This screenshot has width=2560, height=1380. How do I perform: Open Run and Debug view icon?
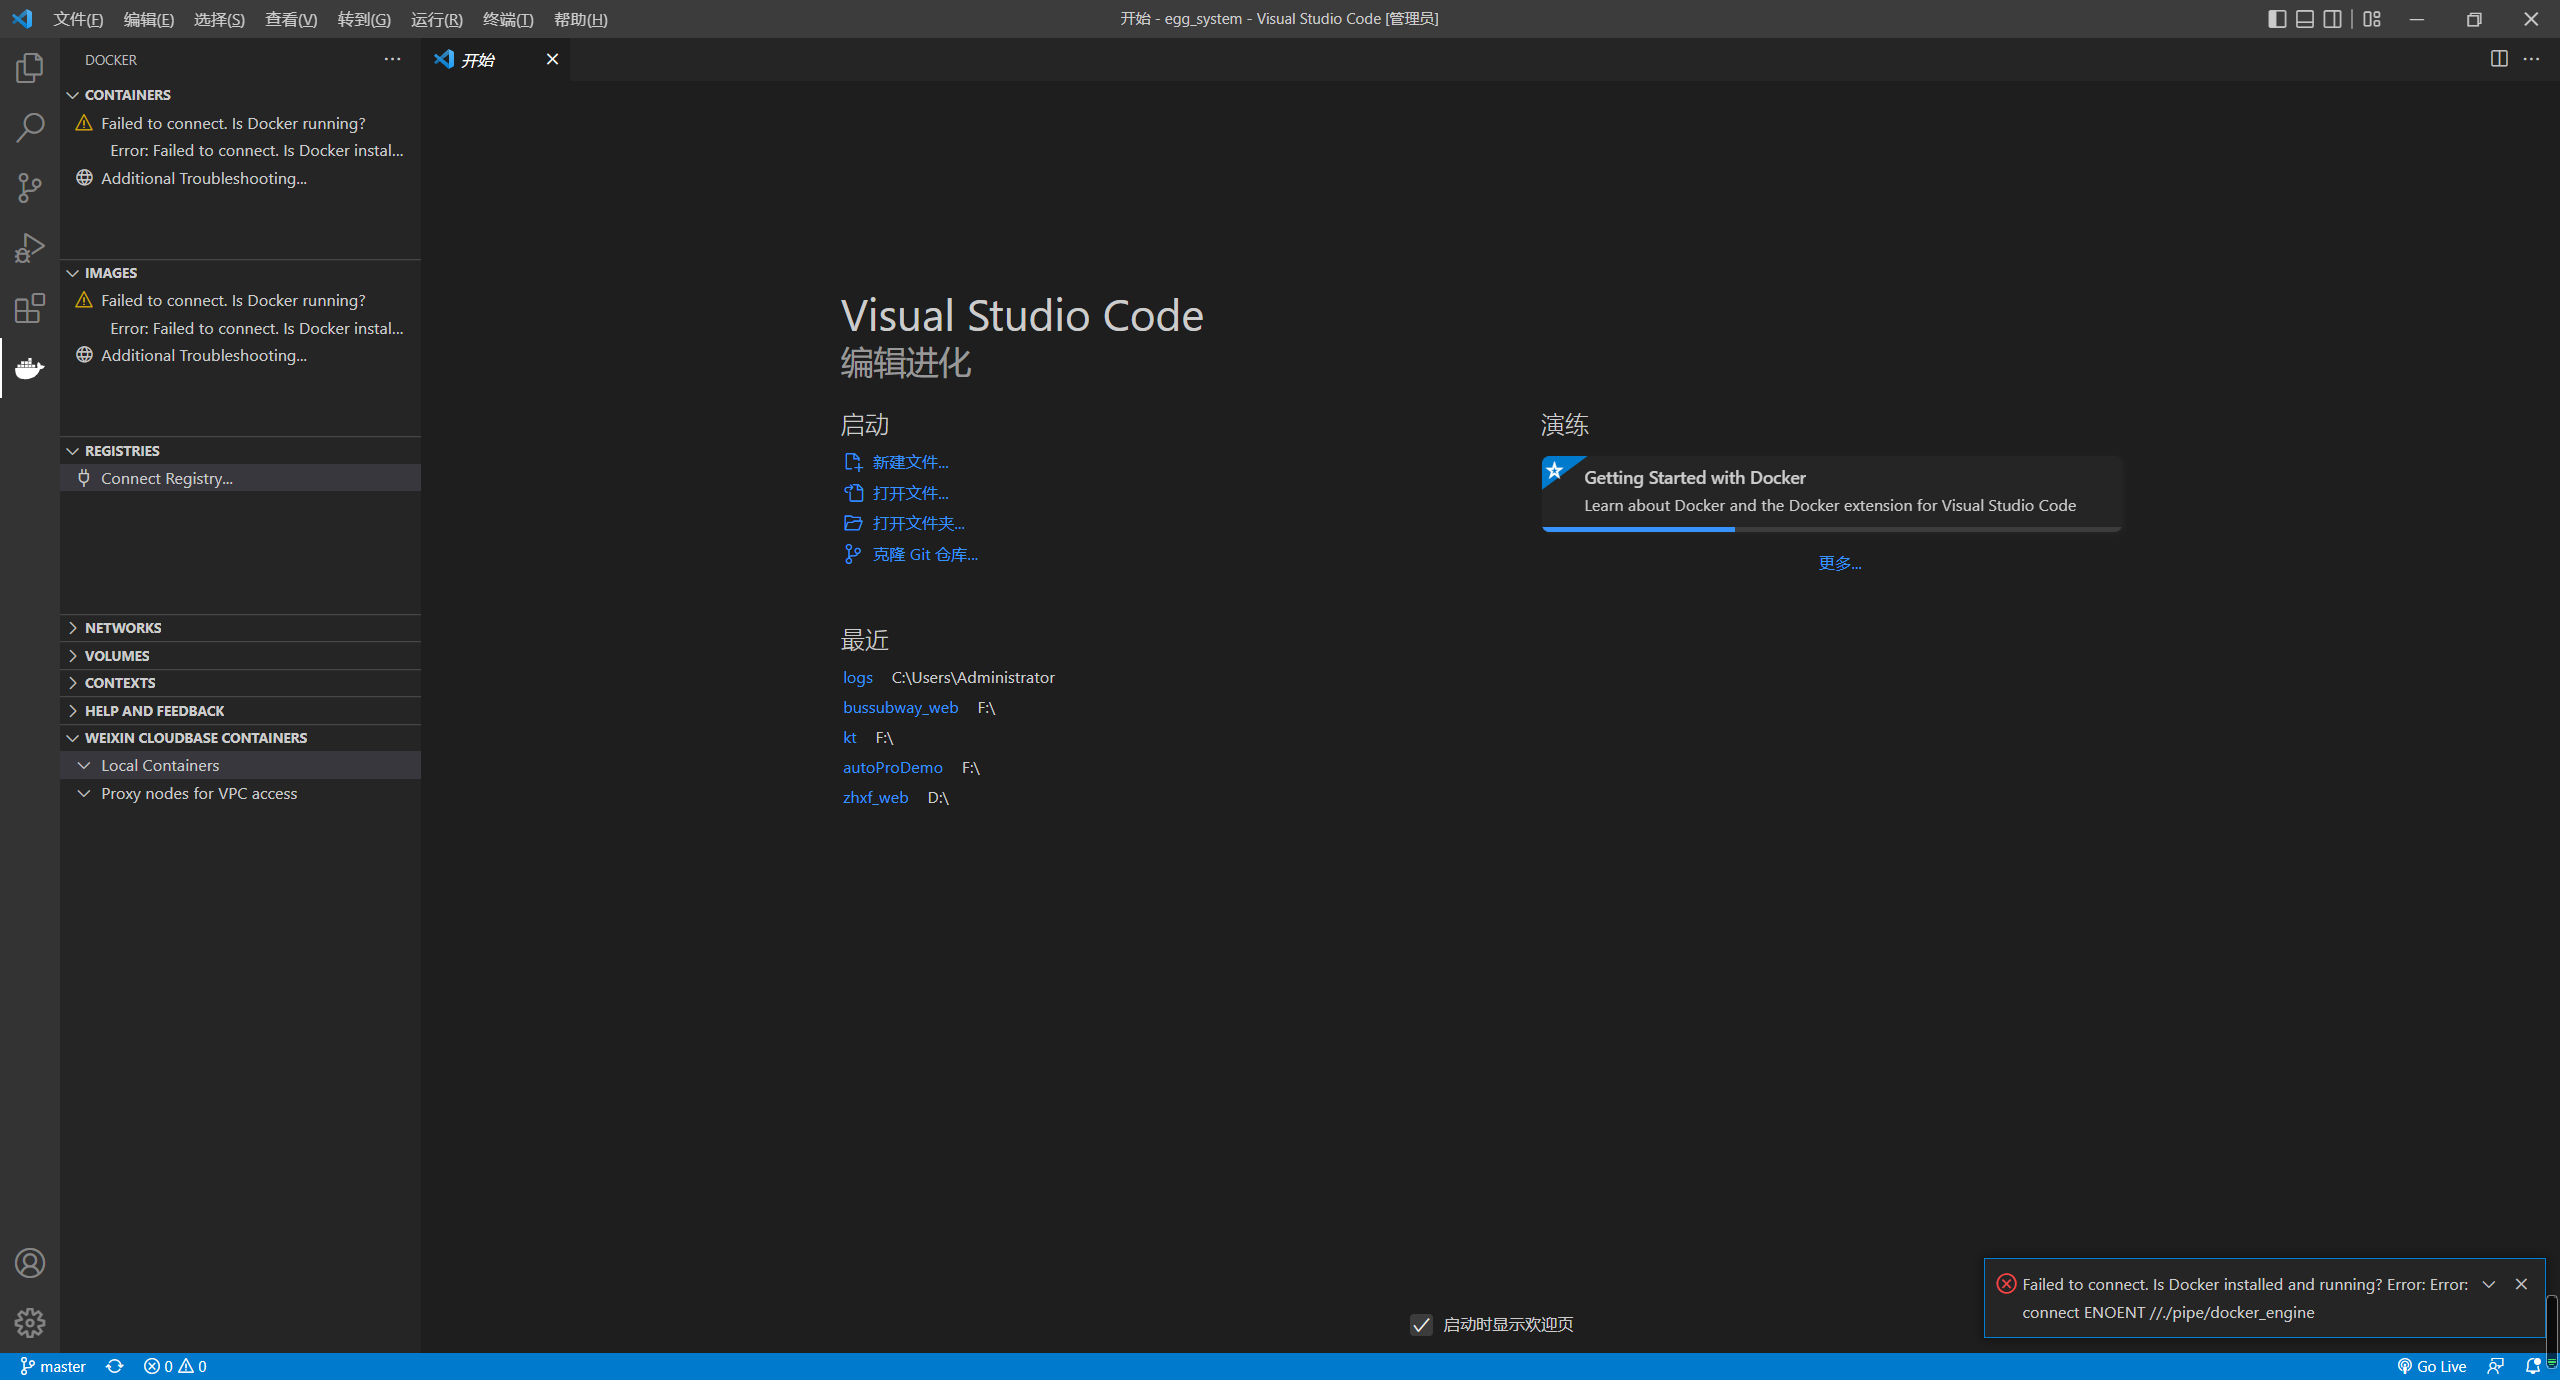coord(29,248)
